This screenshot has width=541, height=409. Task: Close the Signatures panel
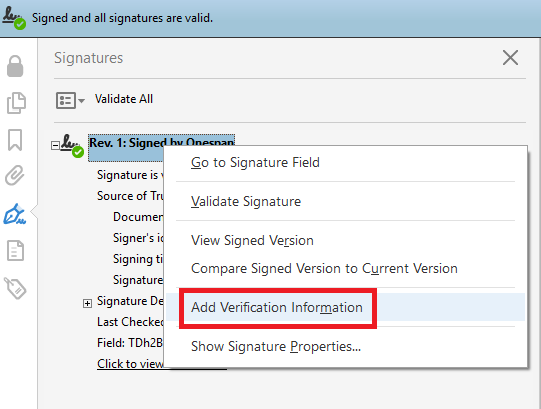coord(510,58)
